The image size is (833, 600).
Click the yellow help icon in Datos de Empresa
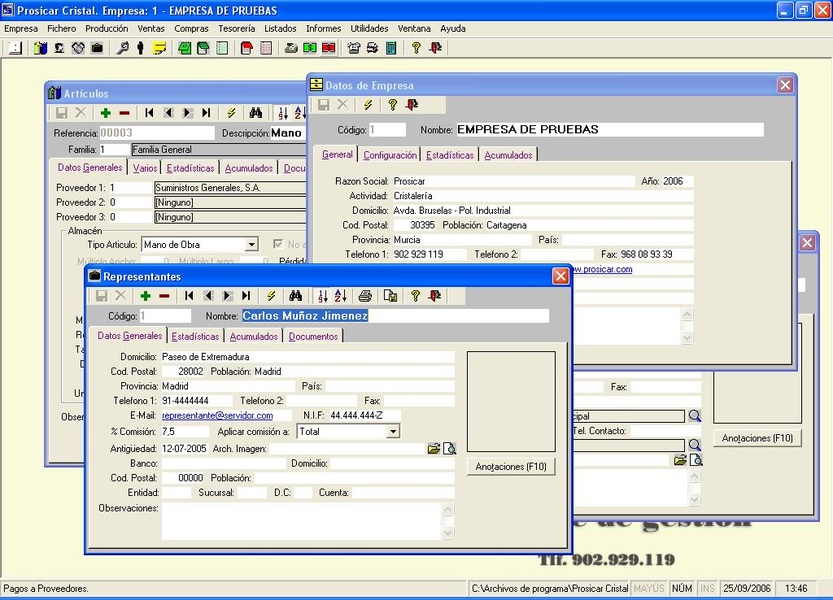392,105
